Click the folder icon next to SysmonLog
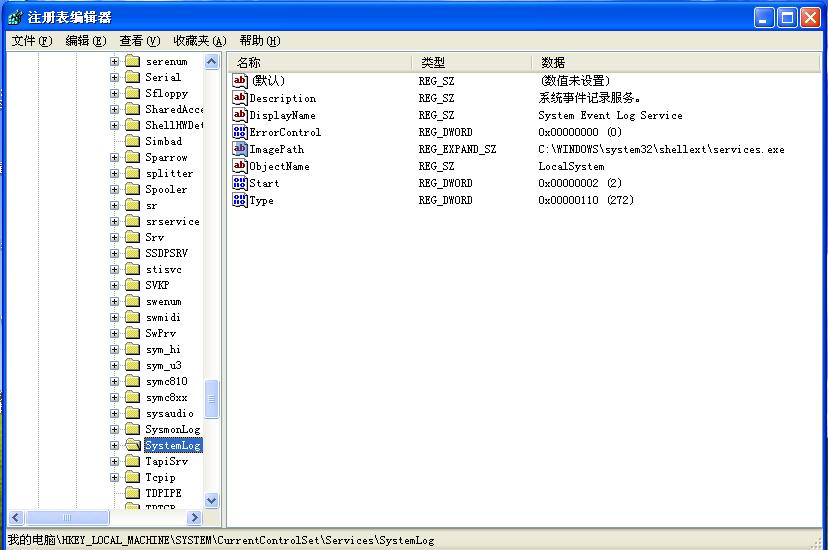The height and width of the screenshot is (550, 828). point(133,429)
